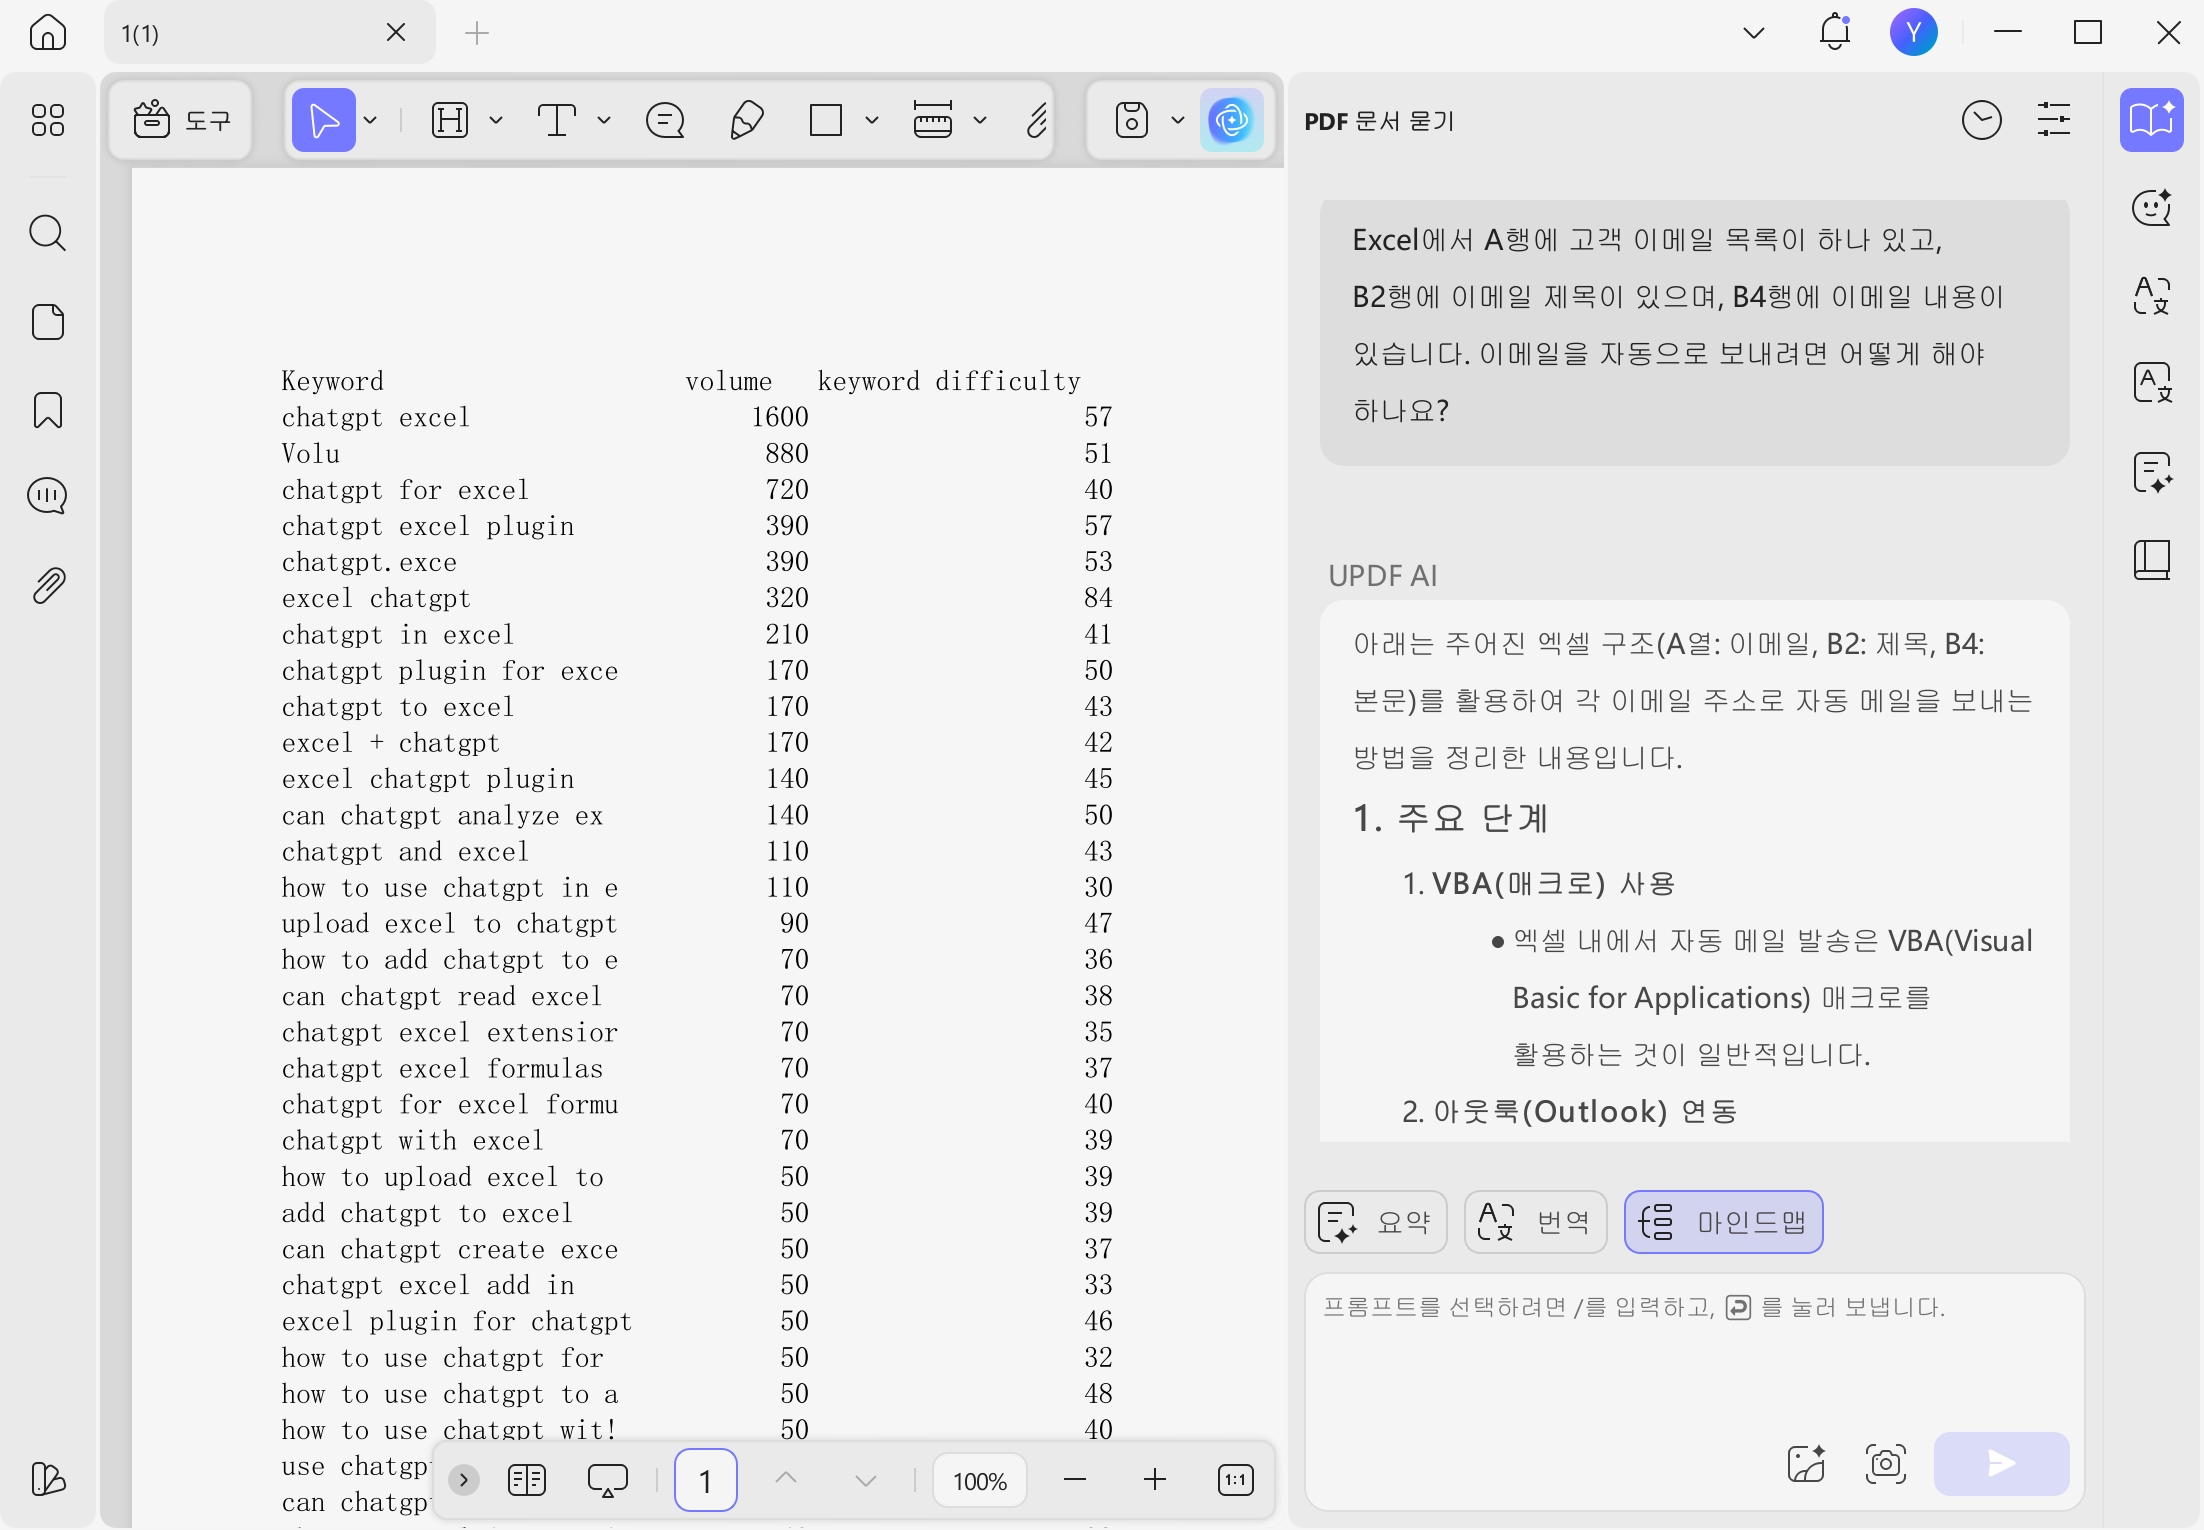The height and width of the screenshot is (1530, 2204).
Task: Switch to AI chat bot mode icon
Action: click(2152, 207)
